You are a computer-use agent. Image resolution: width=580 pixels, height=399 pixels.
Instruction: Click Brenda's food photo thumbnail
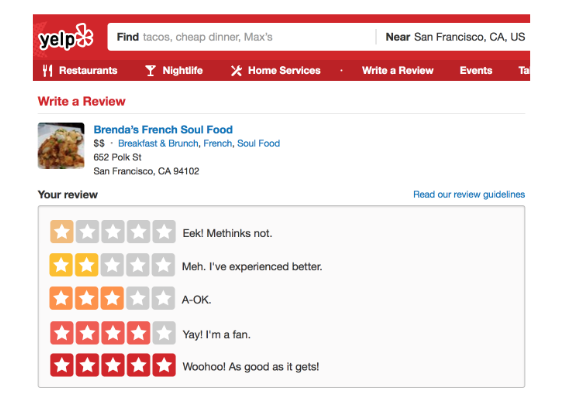61,146
